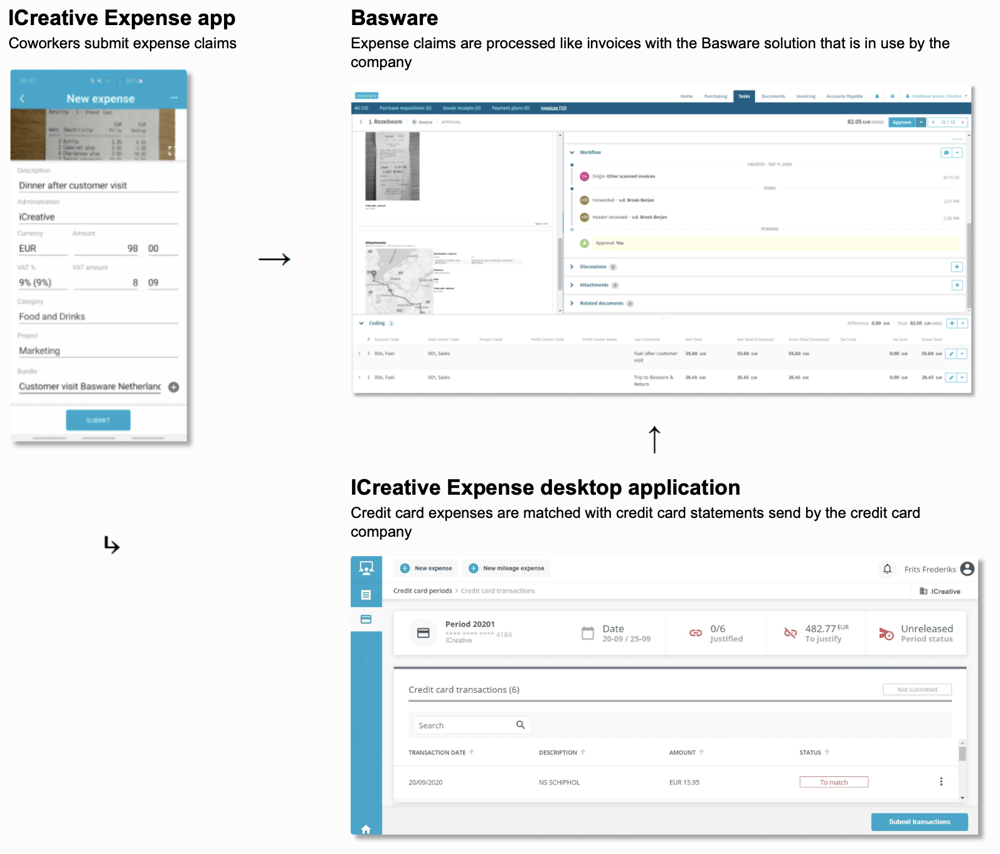Open the expense list icon in sidebar
Image resolution: width=1000 pixels, height=854 pixels.
pos(366,594)
